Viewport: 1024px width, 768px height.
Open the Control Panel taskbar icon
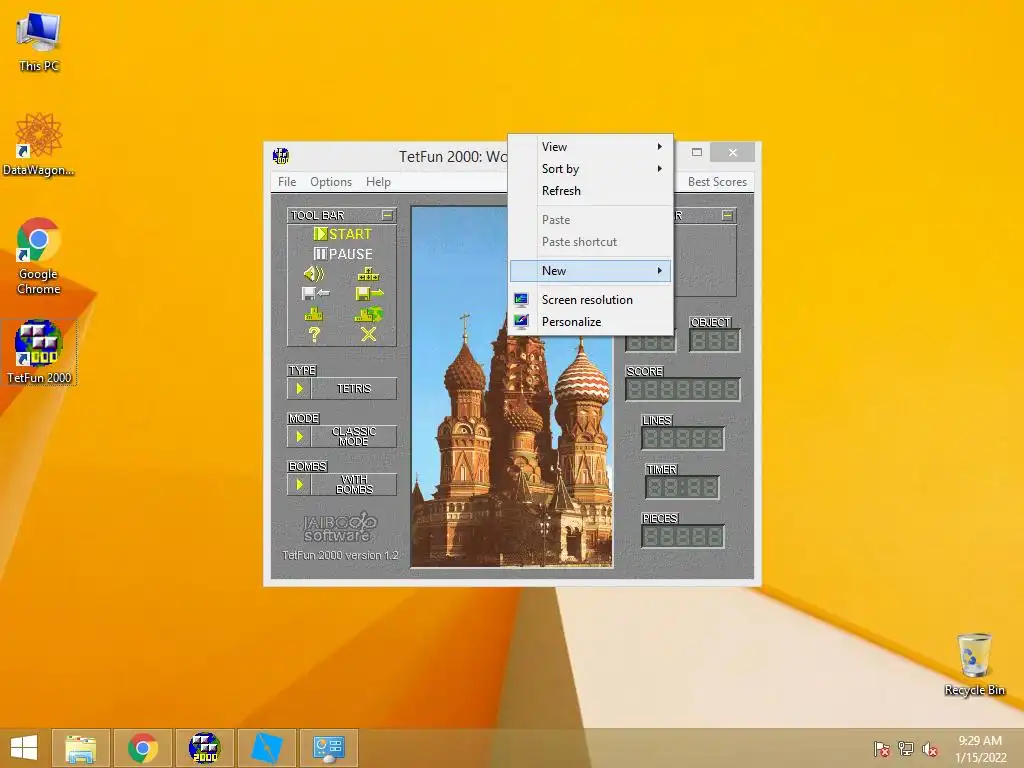(x=328, y=748)
